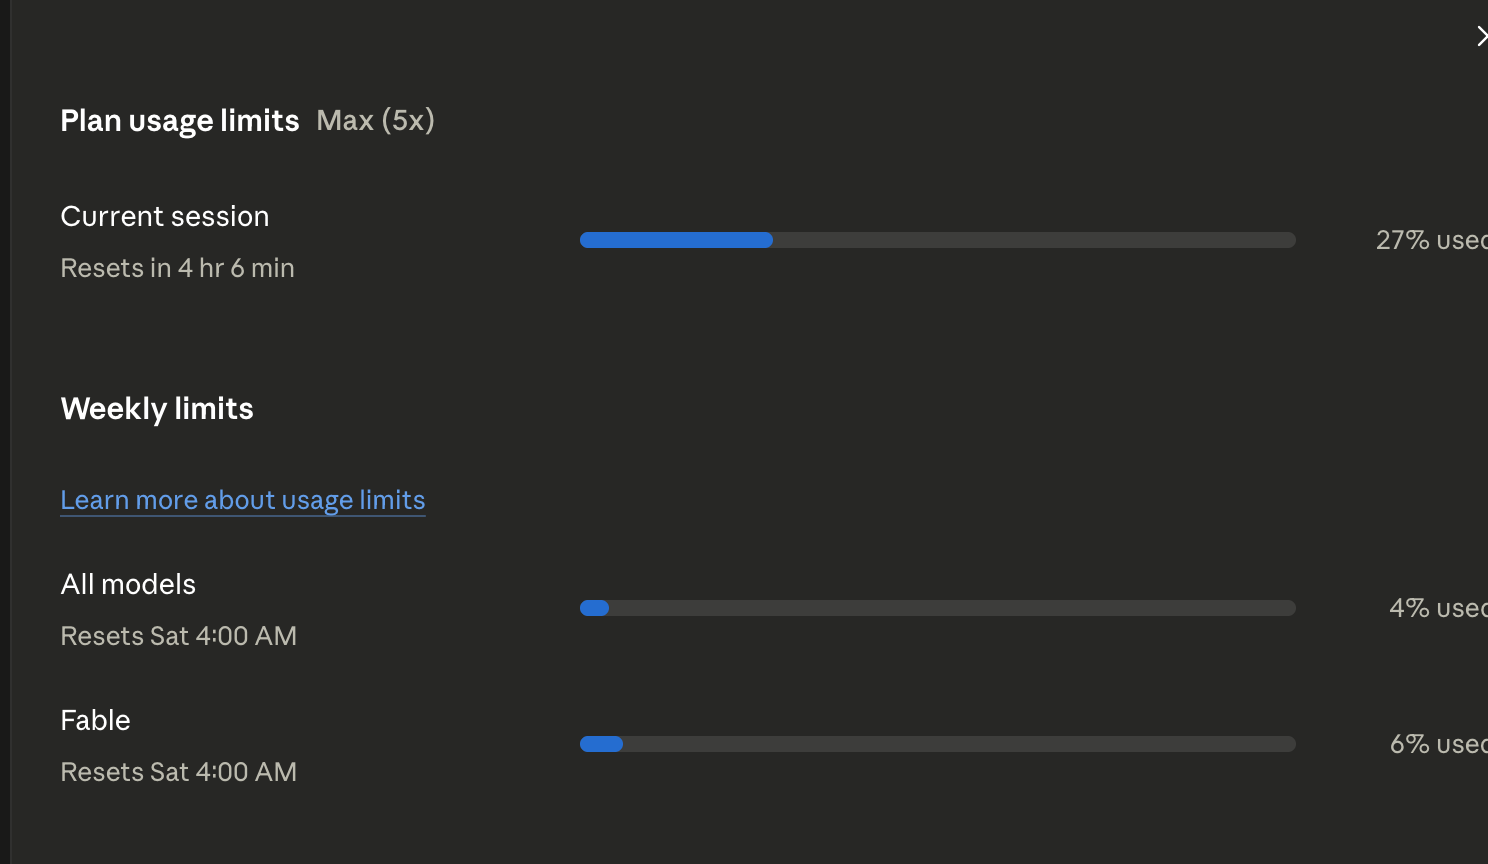
Task: Click the Current session label
Action: [x=165, y=216]
